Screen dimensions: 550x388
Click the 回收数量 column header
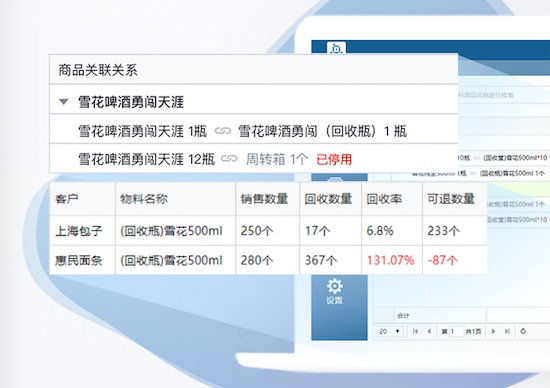pos(330,199)
